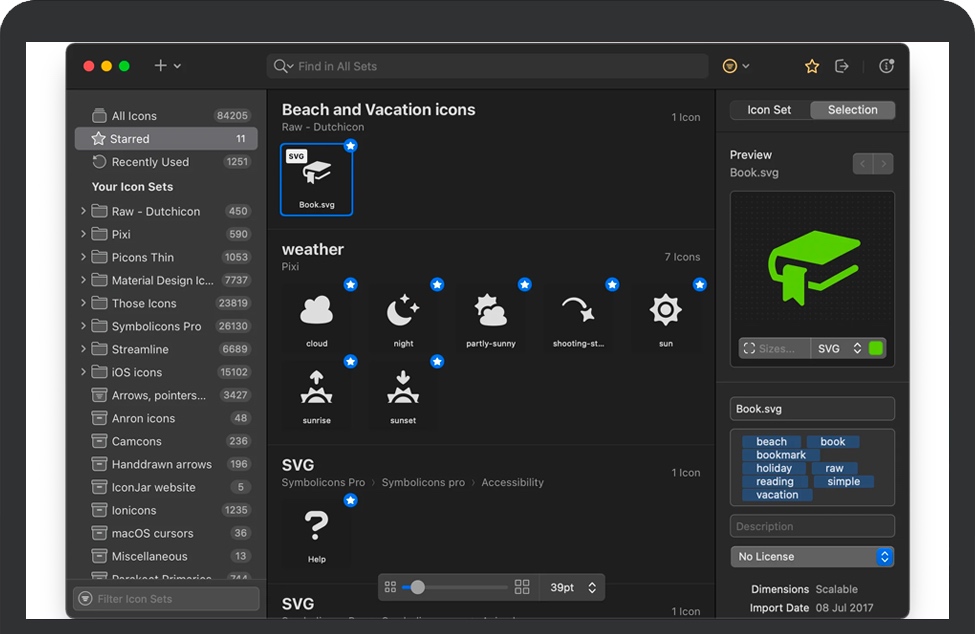Select Recently Used in sidebar
975x634 pixels.
click(150, 162)
